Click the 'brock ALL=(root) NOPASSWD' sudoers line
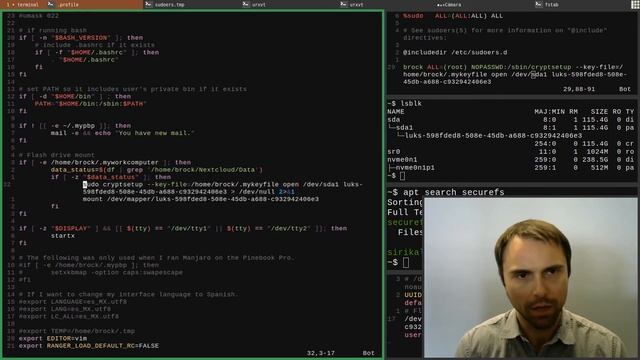This screenshot has width=640, height=360. [x=514, y=74]
